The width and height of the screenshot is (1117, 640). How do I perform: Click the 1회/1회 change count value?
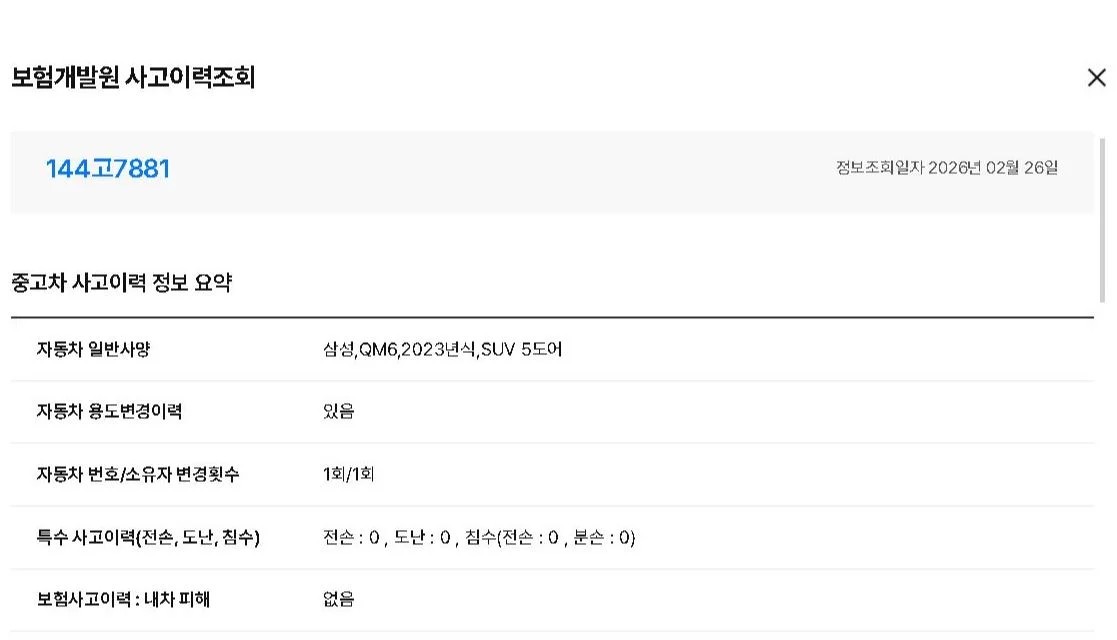(348, 475)
